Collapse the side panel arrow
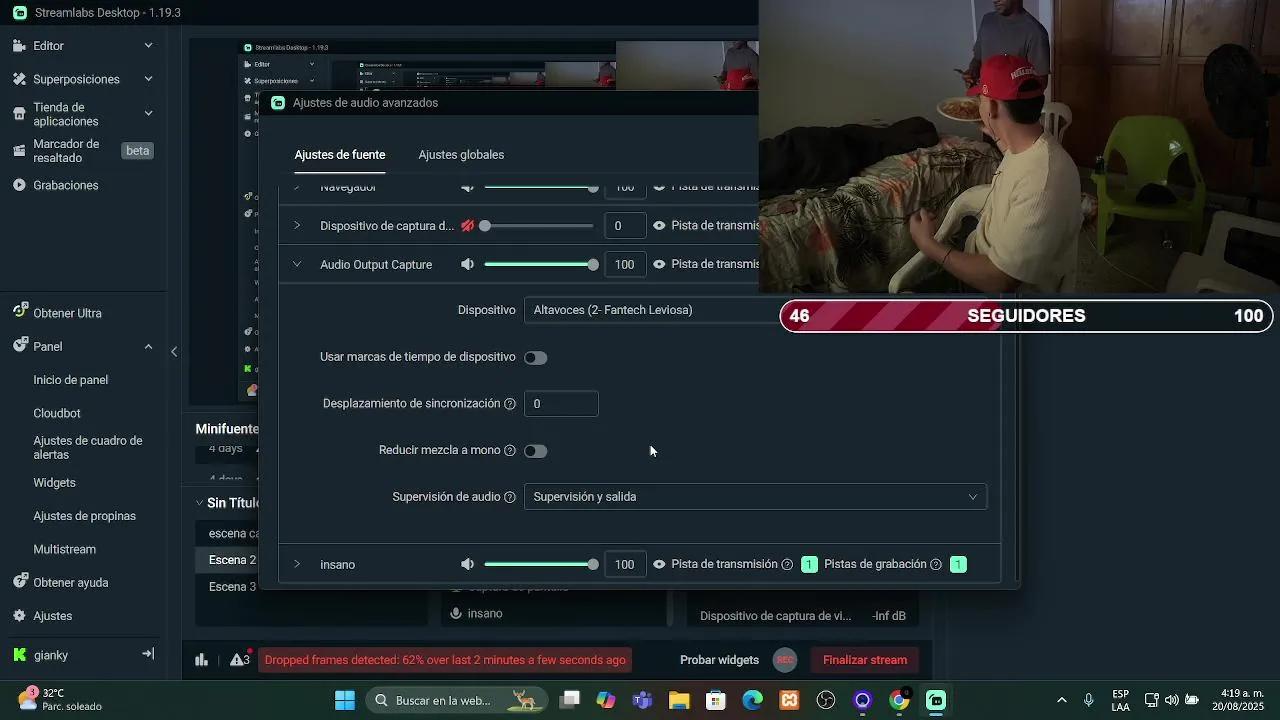 coord(174,352)
